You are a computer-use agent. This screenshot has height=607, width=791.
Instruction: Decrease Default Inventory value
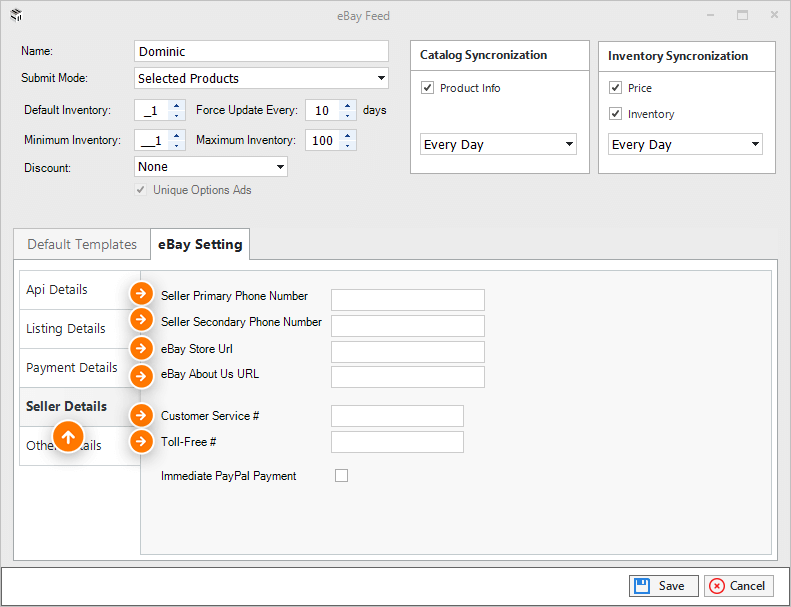(176, 116)
